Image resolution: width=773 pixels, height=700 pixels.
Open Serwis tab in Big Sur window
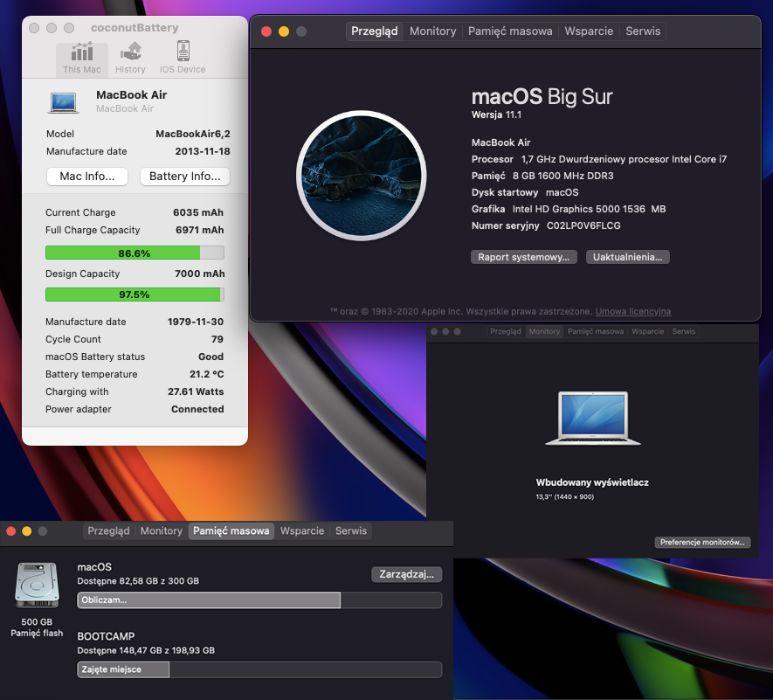click(x=643, y=31)
